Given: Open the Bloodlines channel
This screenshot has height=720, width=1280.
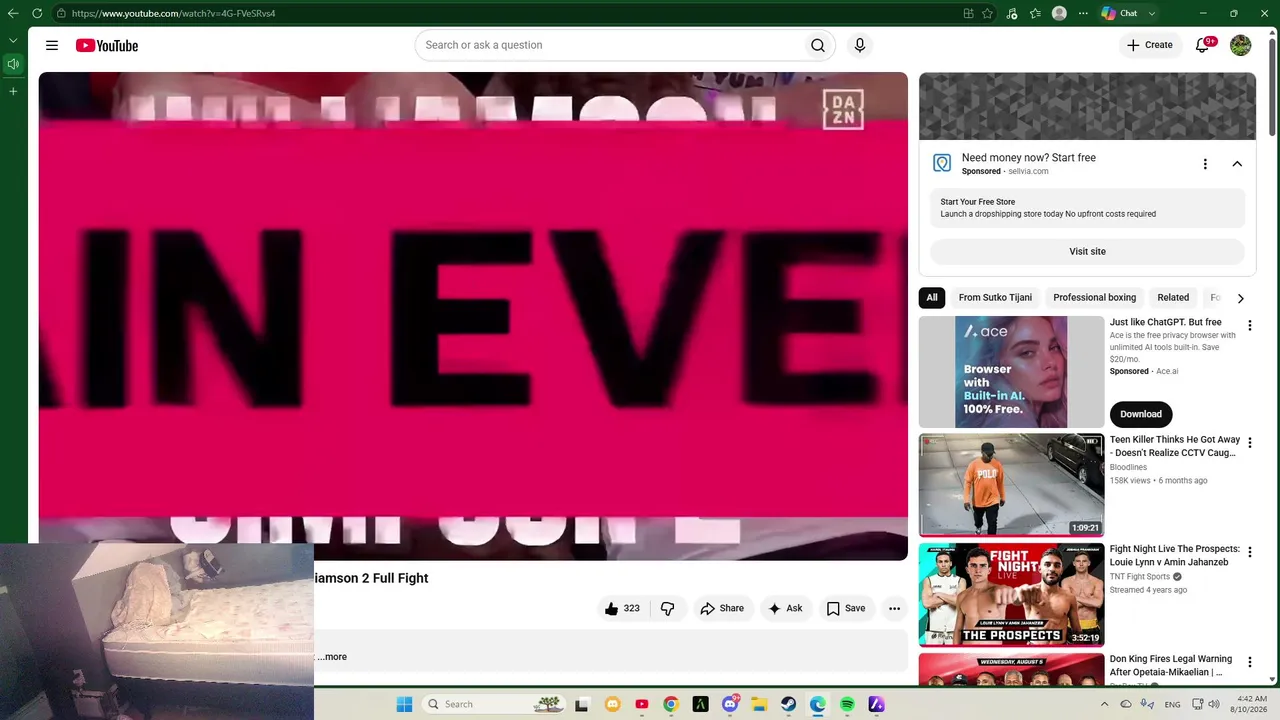Looking at the screenshot, I should (1128, 467).
